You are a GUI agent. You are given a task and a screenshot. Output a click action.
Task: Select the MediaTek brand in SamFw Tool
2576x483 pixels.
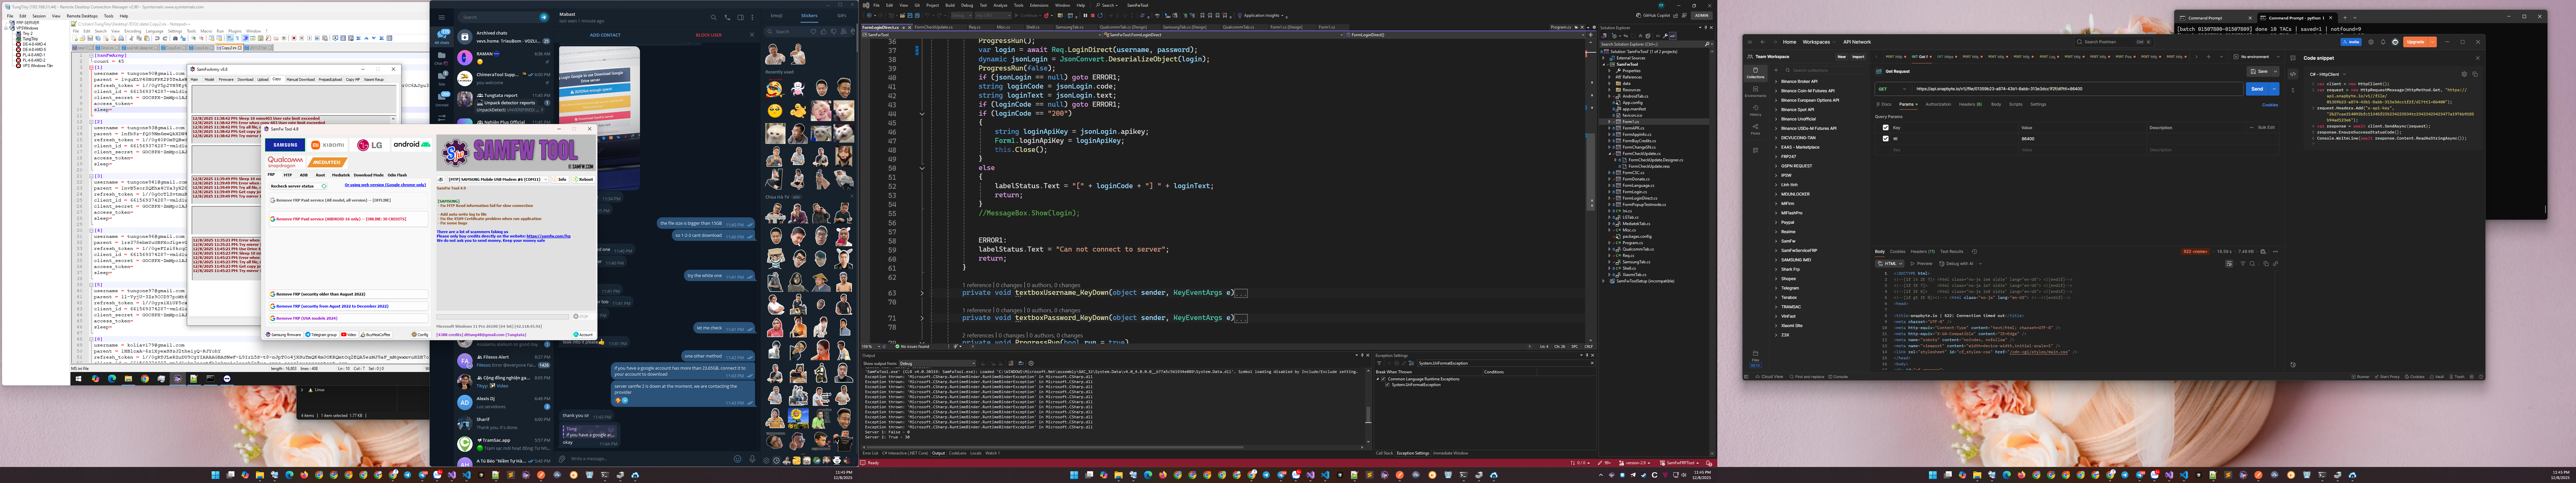click(x=327, y=162)
